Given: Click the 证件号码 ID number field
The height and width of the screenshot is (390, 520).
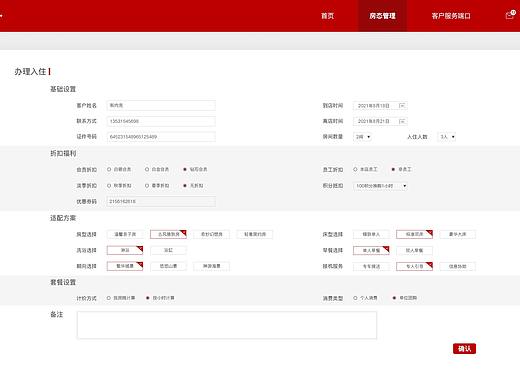Looking at the screenshot, I should [161, 137].
